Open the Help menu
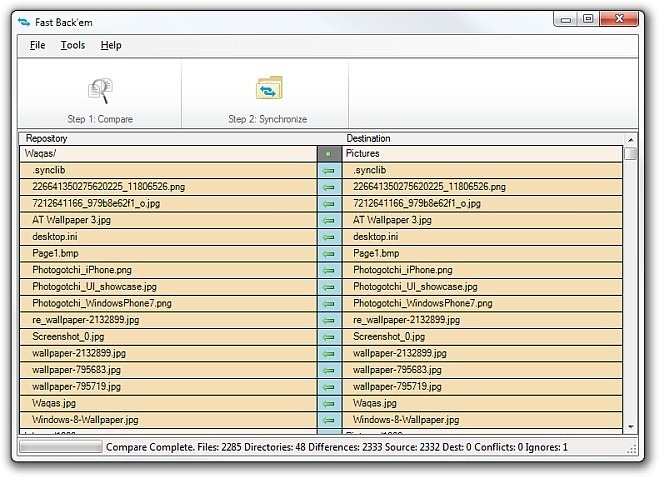Screen dimensions: 660x478 pyautogui.click(x=111, y=45)
